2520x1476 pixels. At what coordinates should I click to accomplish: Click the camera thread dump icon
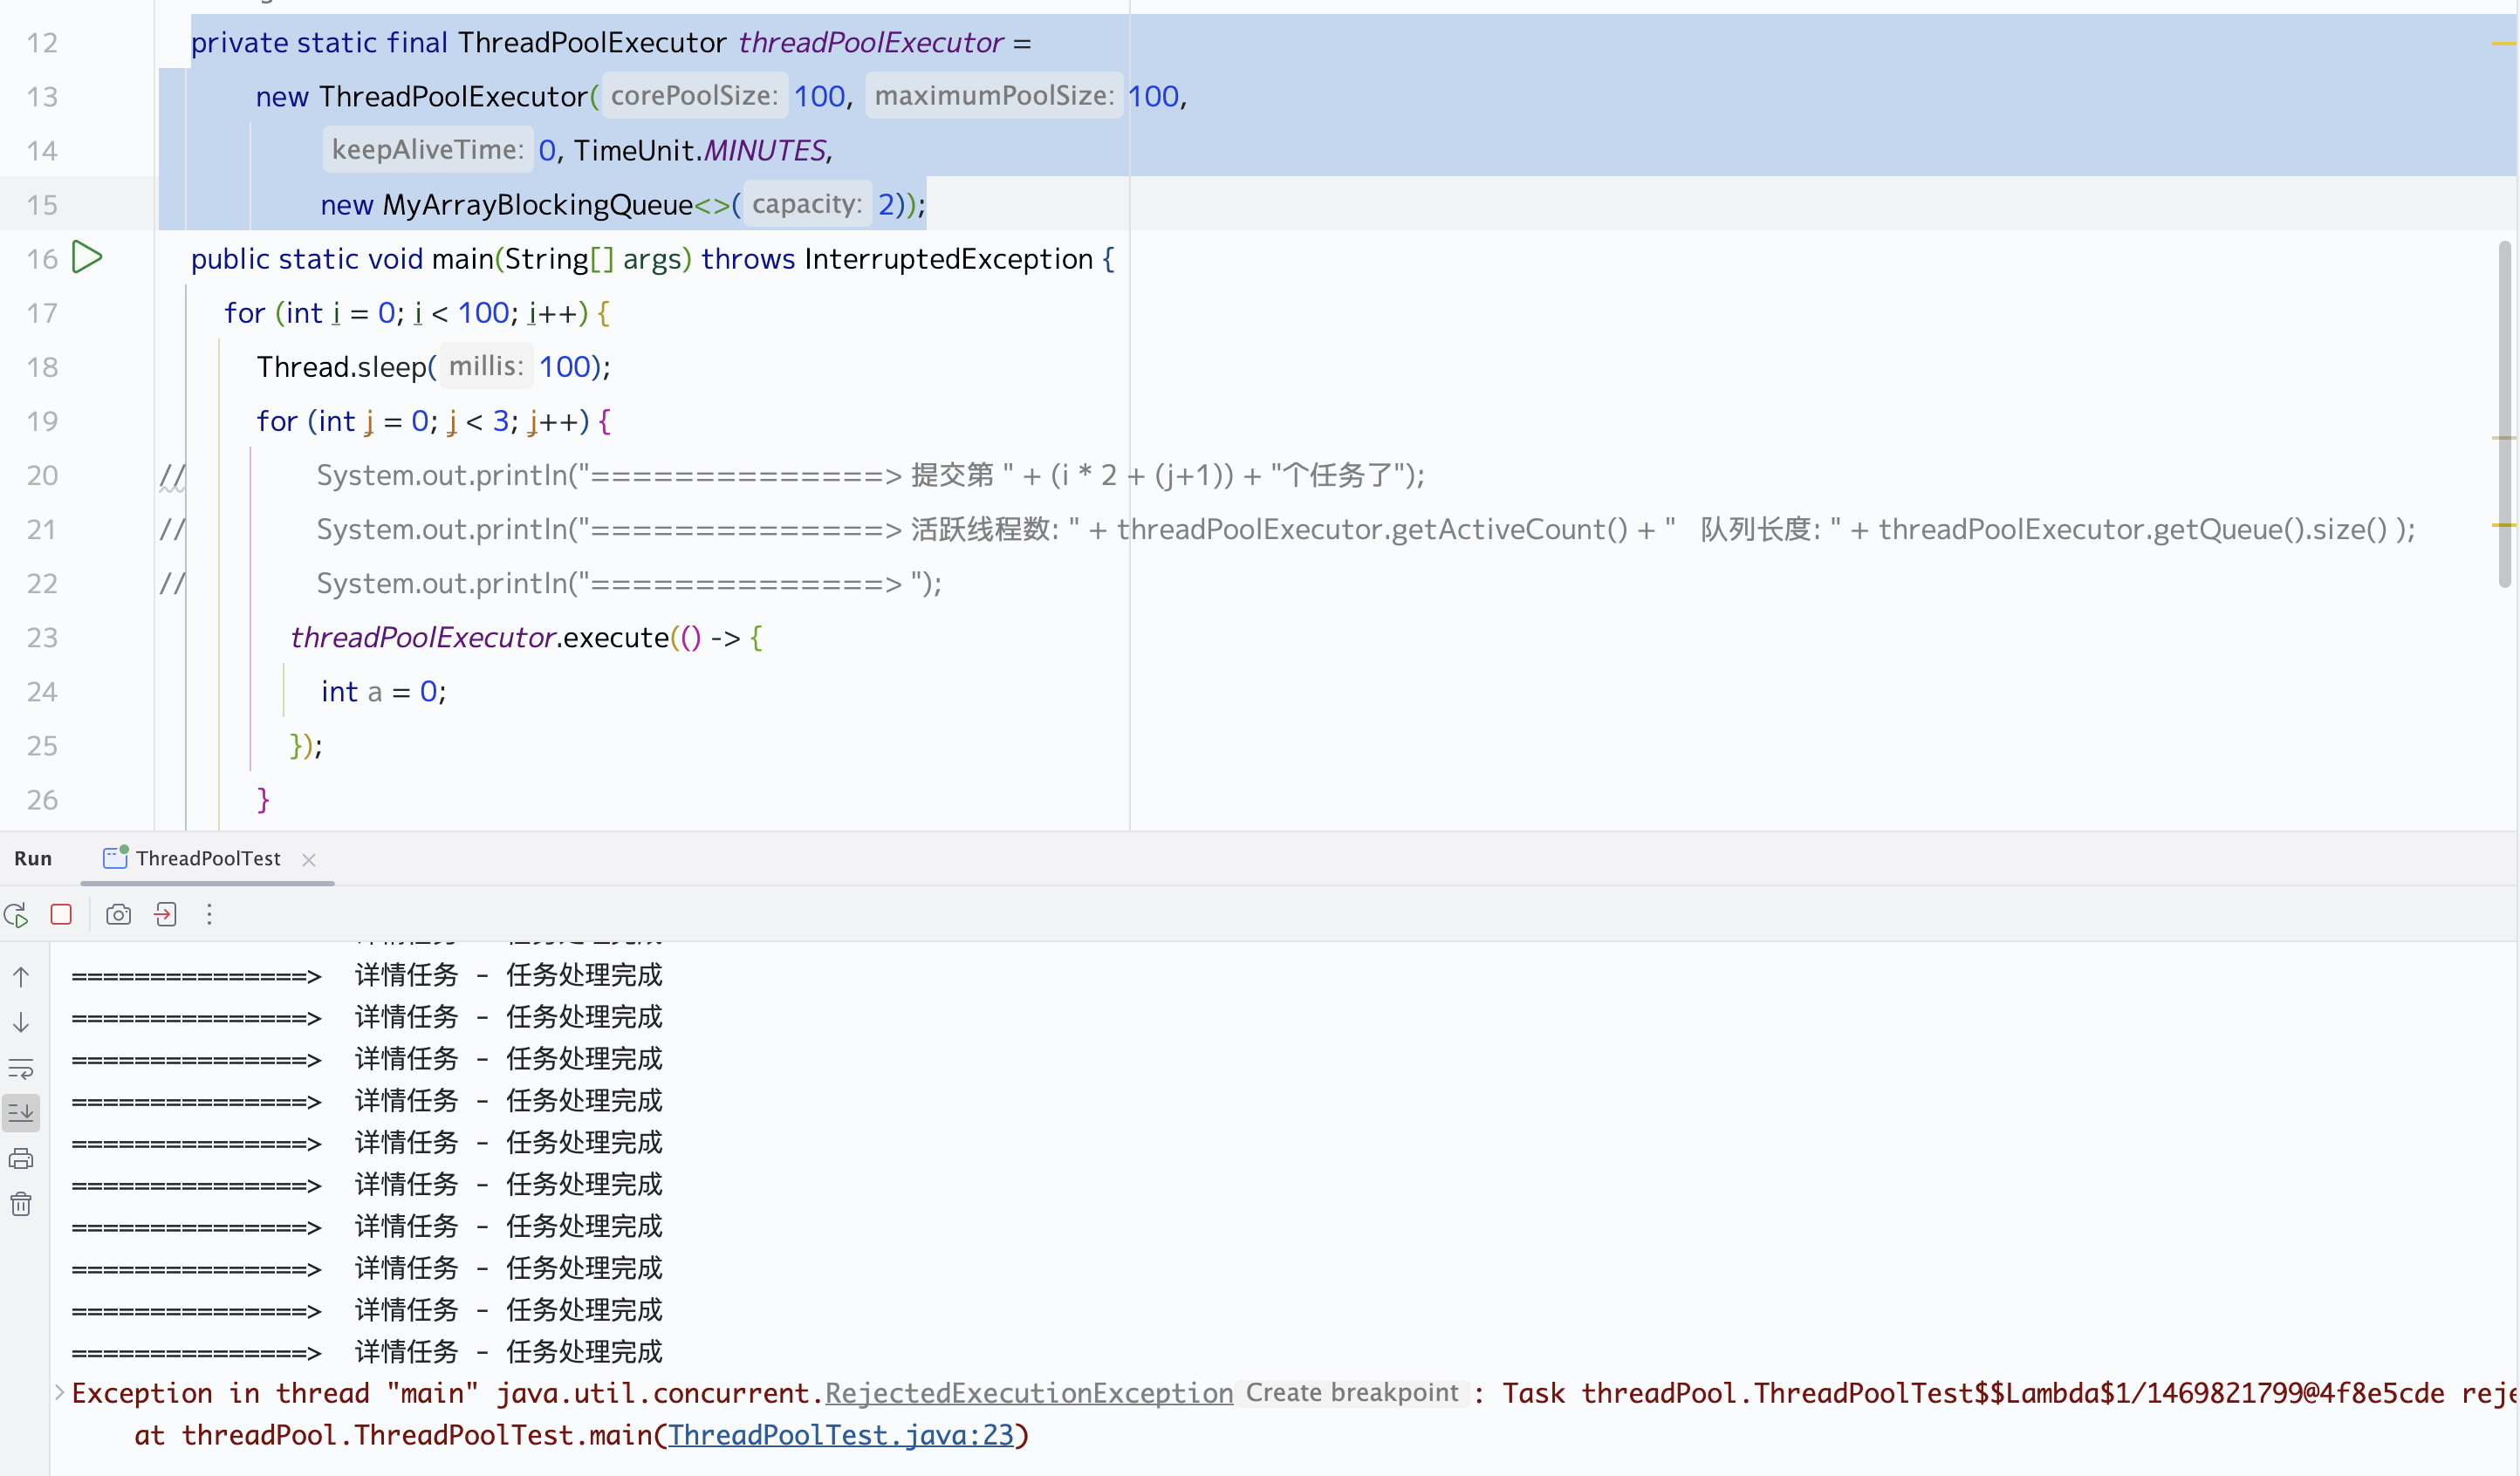[x=118, y=915]
